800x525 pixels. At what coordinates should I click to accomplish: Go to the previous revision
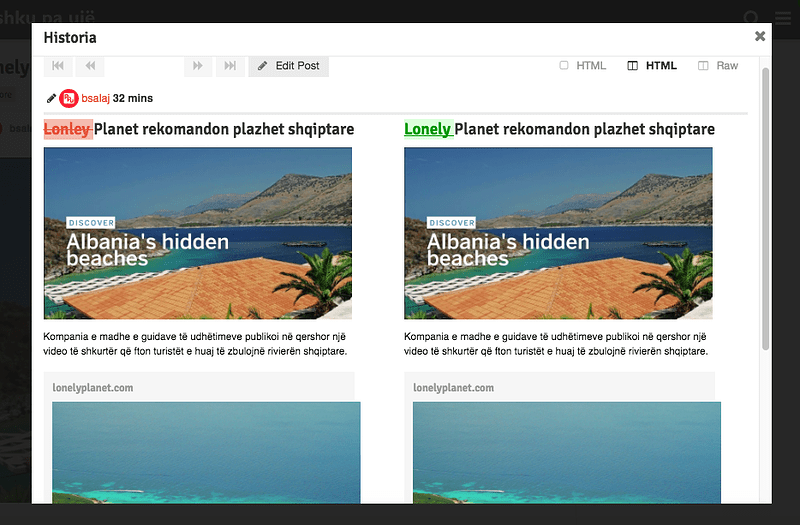90,66
